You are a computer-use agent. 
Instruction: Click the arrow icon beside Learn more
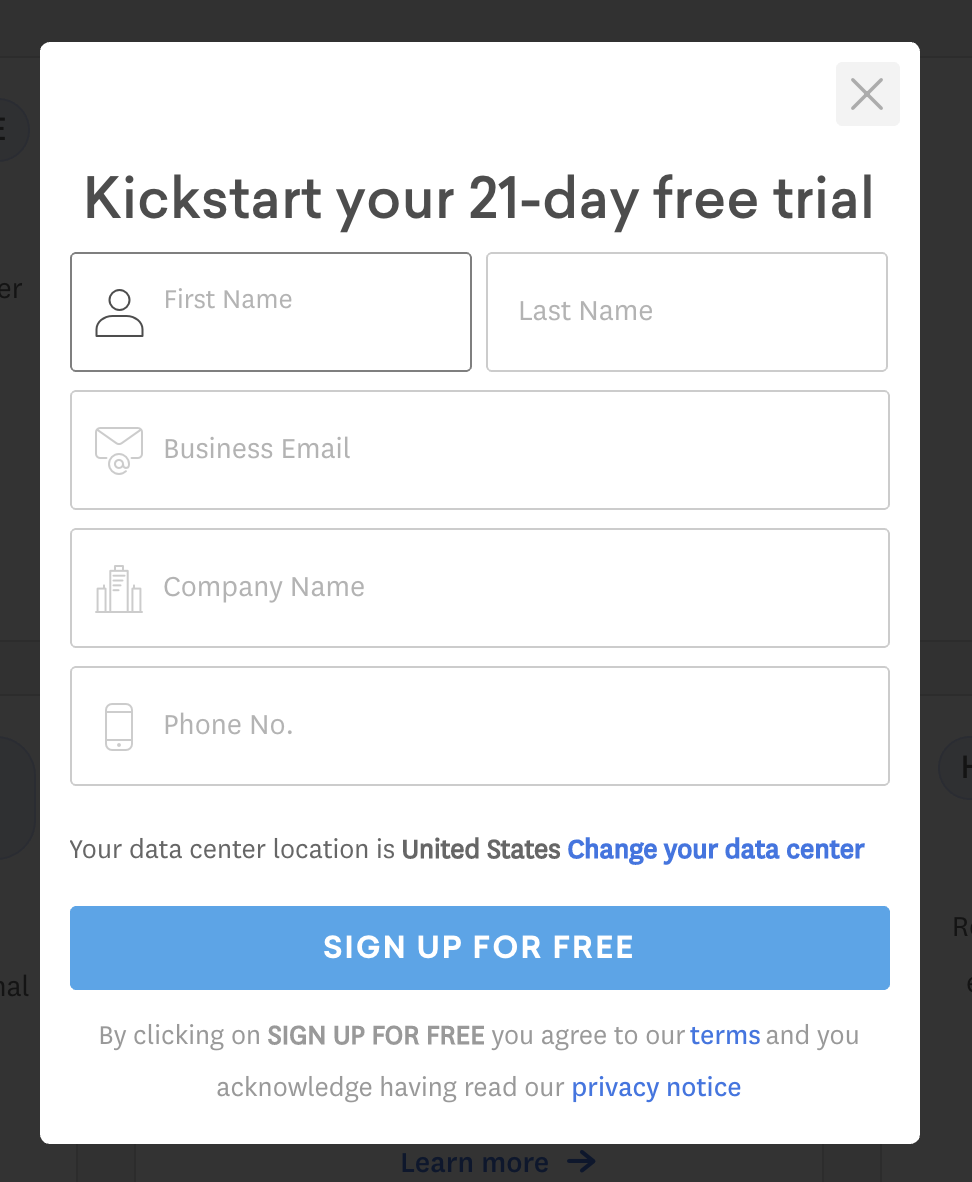click(x=581, y=1161)
